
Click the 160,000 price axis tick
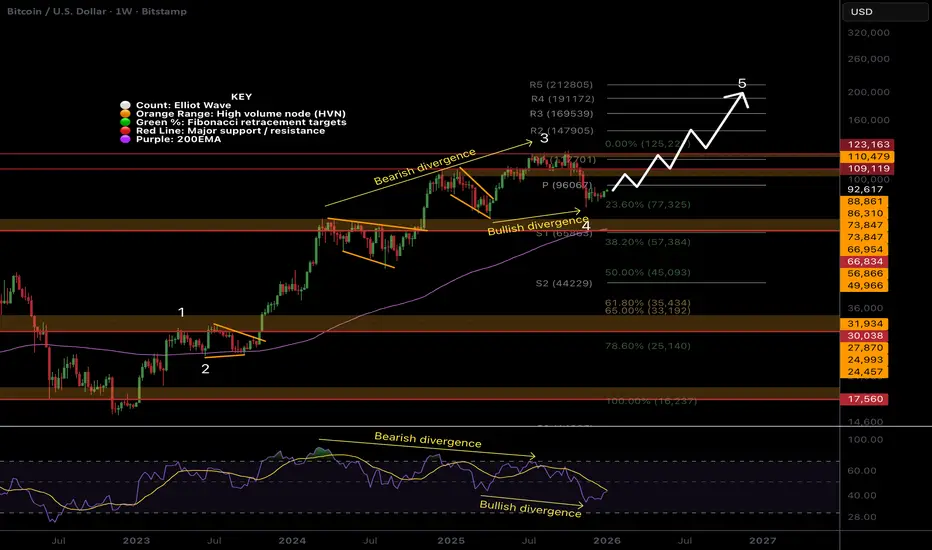point(868,120)
